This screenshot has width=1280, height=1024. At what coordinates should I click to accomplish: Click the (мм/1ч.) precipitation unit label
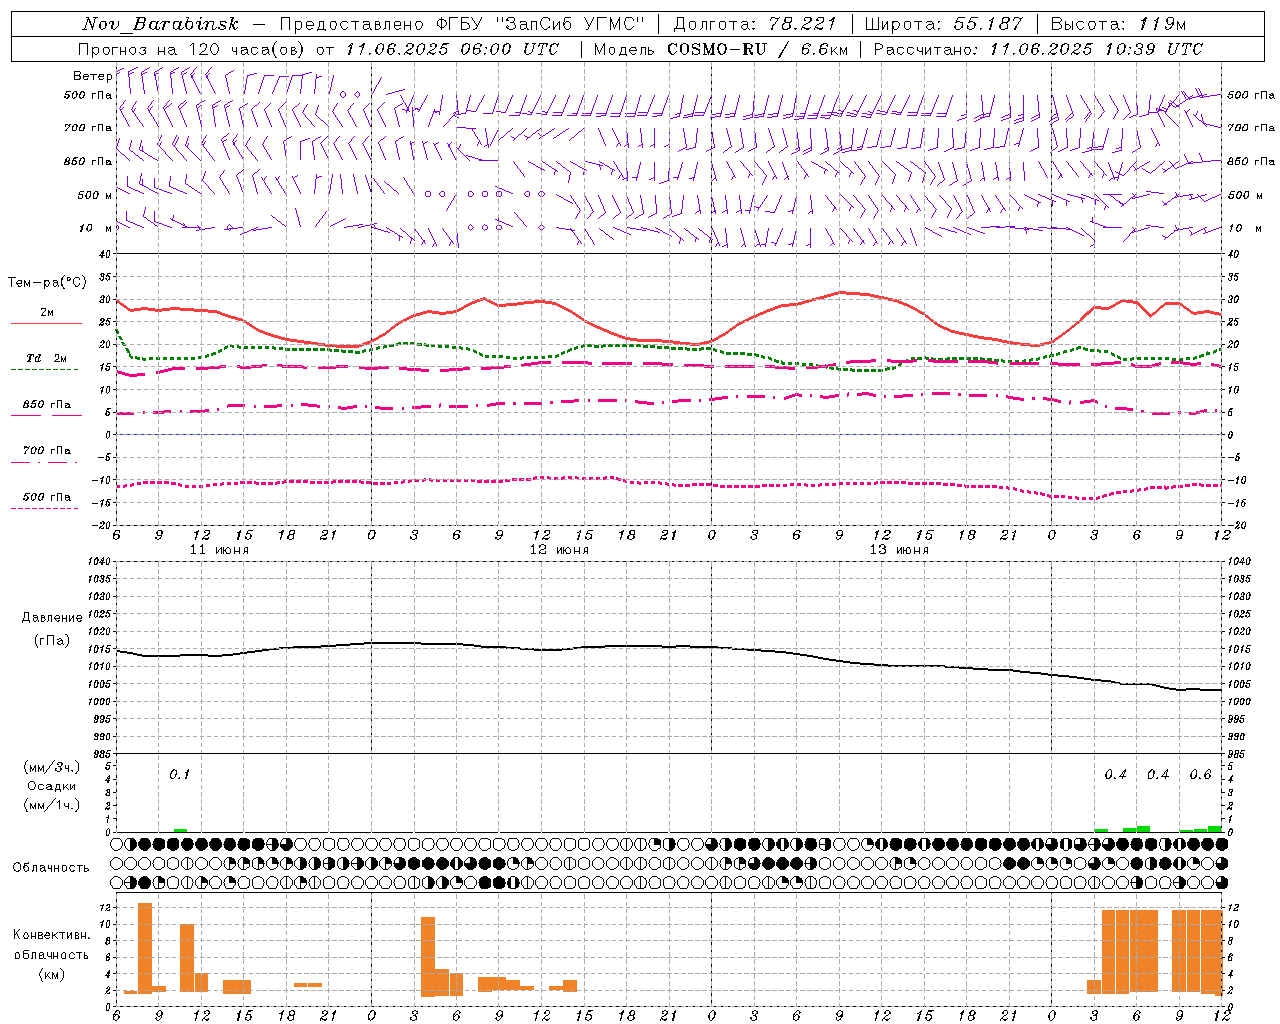pos(51,805)
